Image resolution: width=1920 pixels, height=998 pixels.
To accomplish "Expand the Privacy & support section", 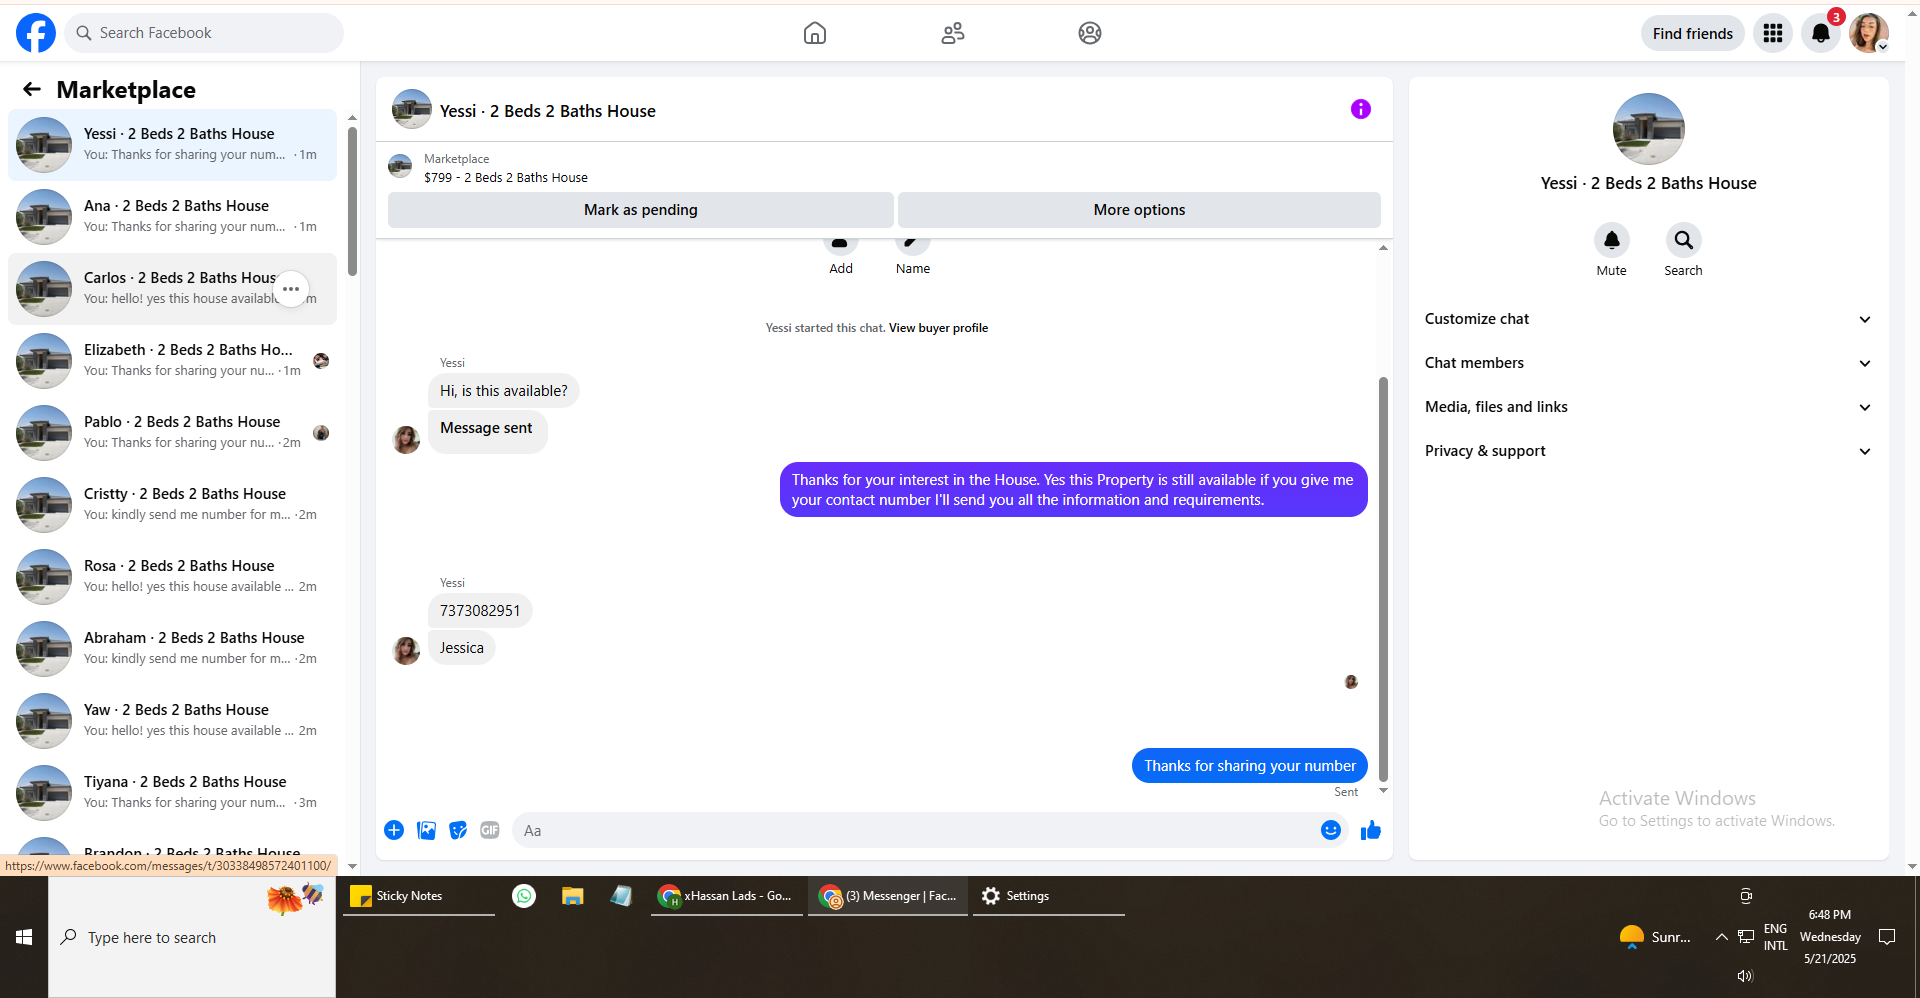I will tap(1648, 451).
